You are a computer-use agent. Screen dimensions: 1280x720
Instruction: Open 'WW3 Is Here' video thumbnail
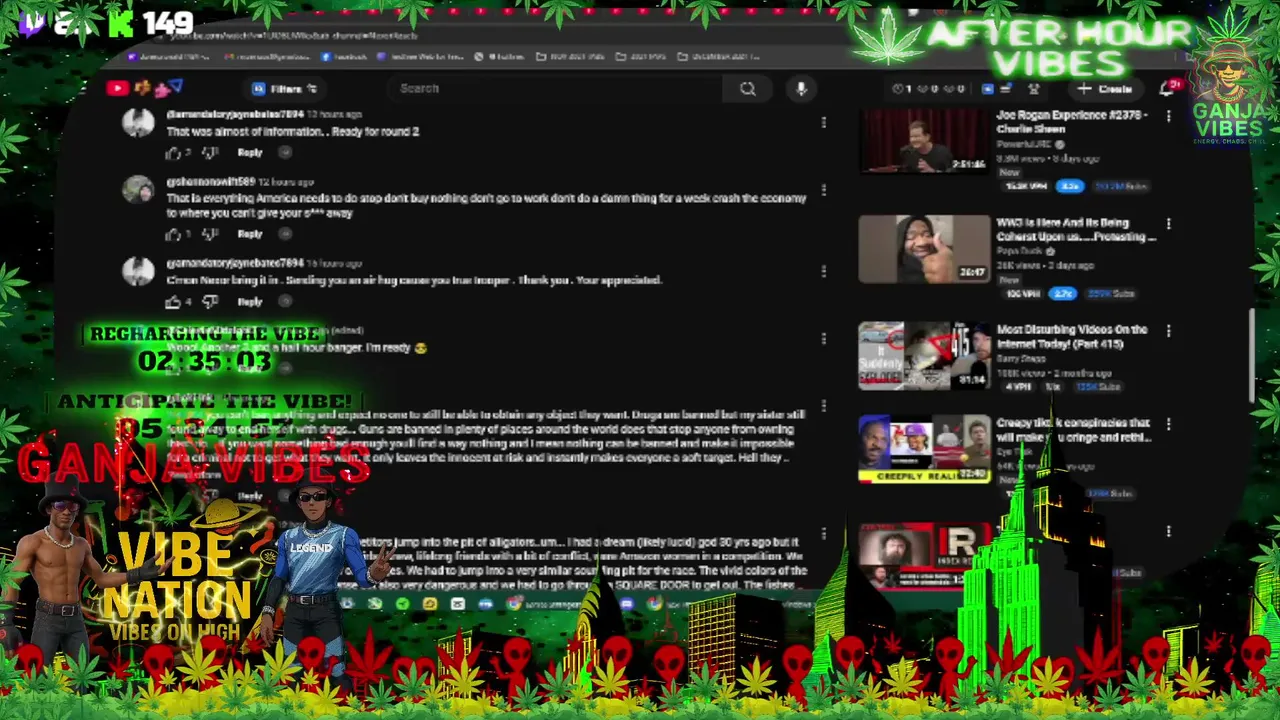pos(924,249)
